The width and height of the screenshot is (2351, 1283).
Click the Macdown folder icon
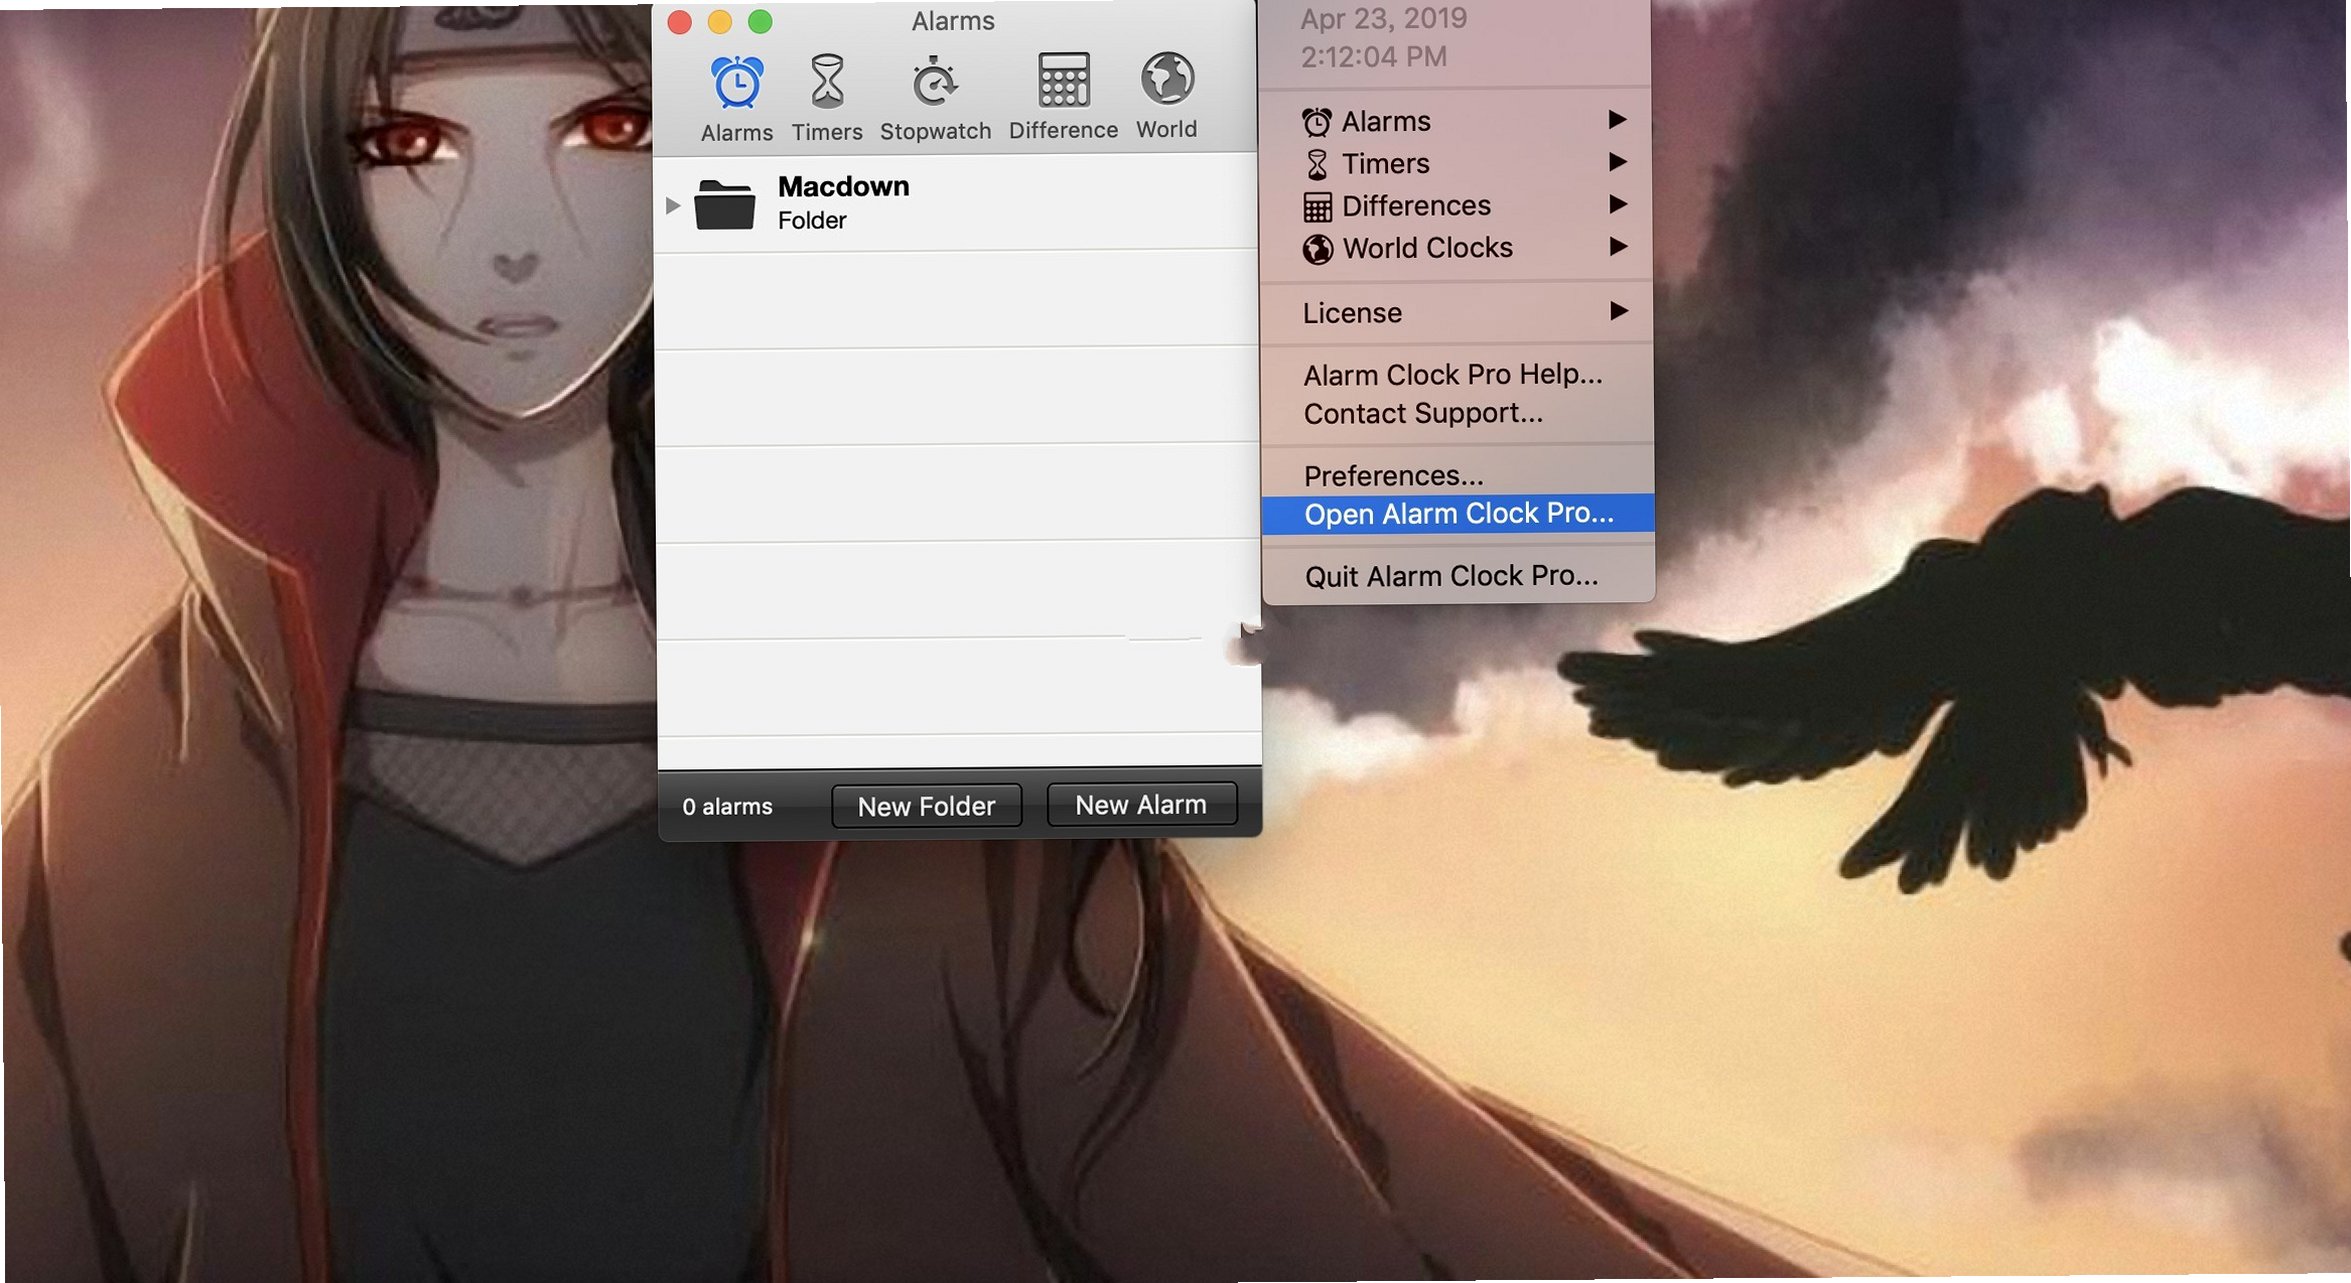(724, 204)
